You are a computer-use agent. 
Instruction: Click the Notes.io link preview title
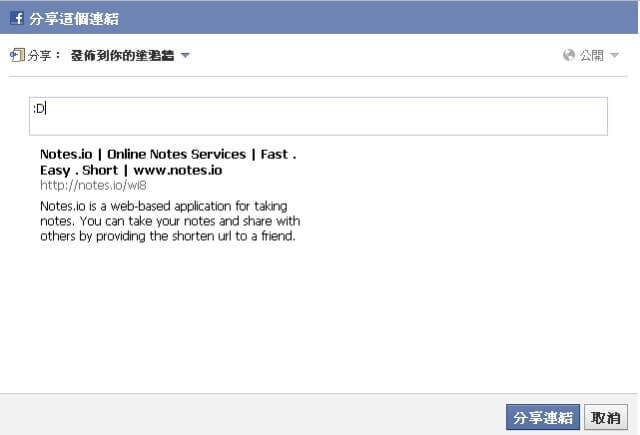tap(168, 162)
